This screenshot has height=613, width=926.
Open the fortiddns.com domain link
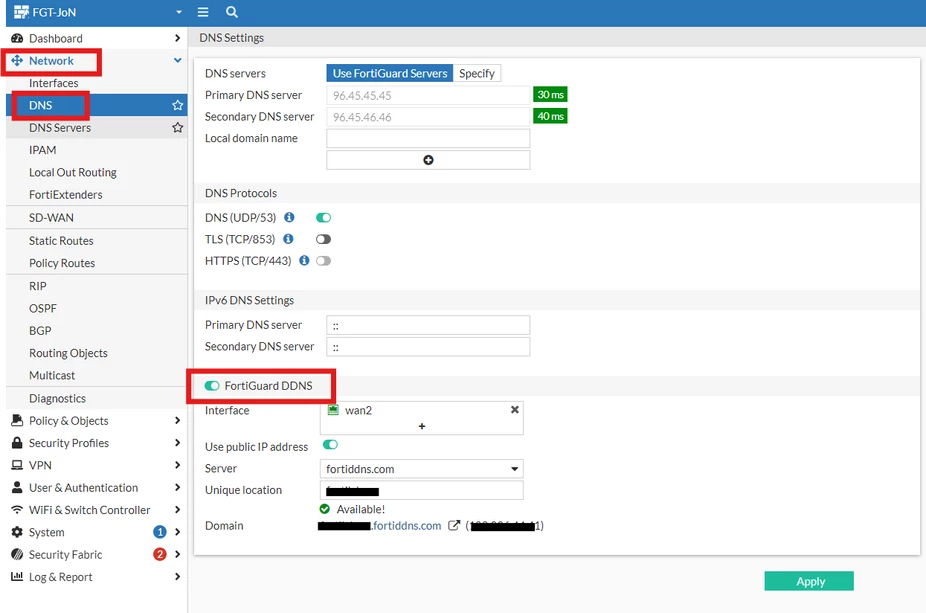tap(406, 526)
